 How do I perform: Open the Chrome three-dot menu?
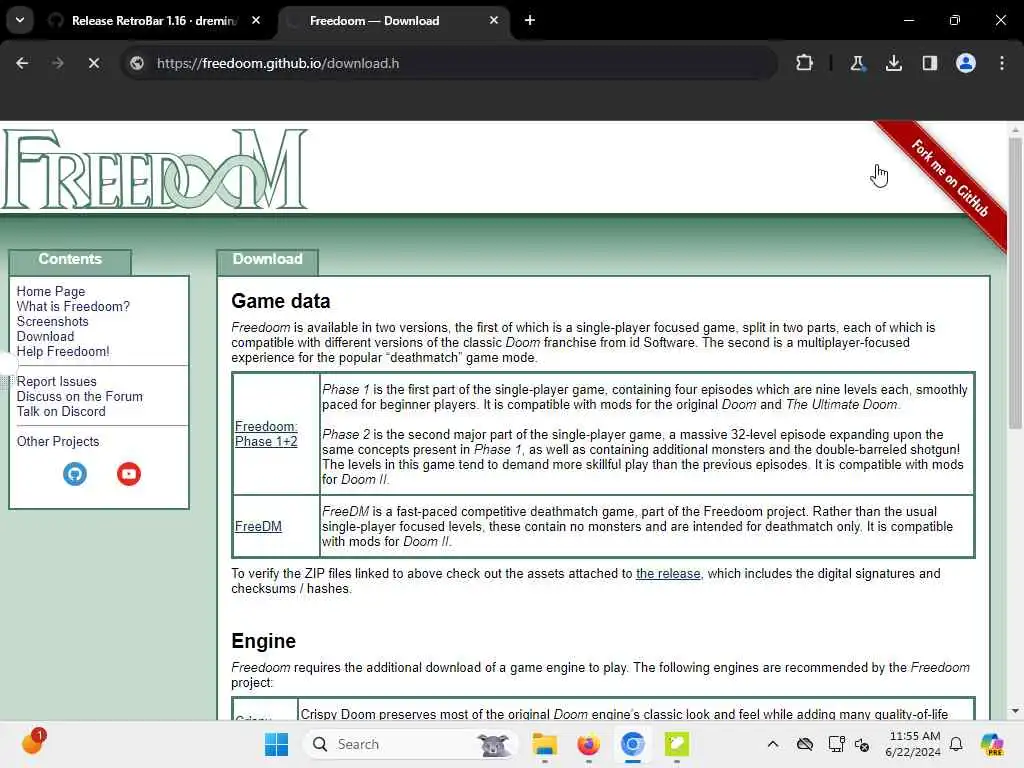click(x=1002, y=63)
